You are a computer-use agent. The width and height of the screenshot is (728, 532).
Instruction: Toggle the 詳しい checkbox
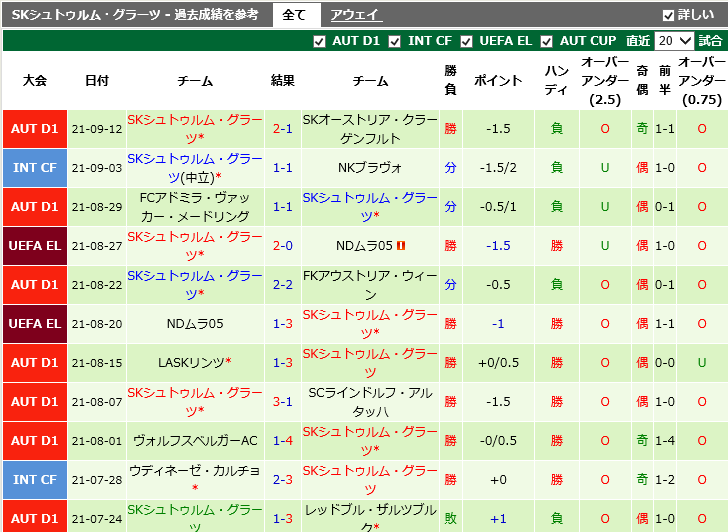coord(668,15)
